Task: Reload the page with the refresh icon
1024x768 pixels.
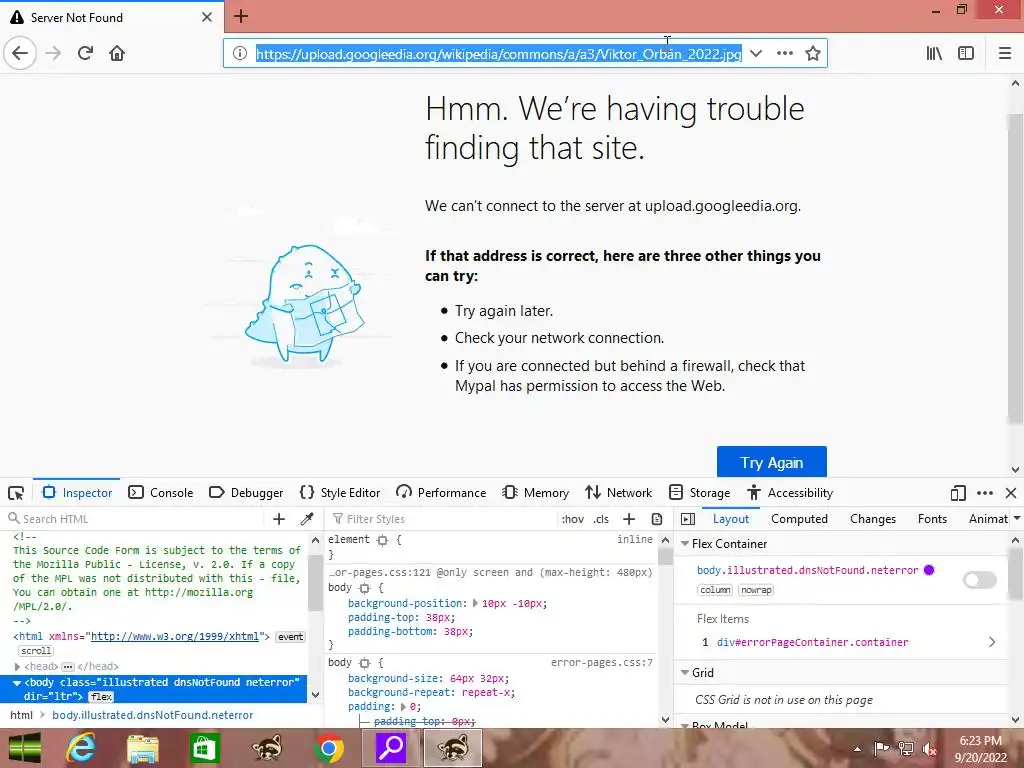Action: pyautogui.click(x=85, y=54)
